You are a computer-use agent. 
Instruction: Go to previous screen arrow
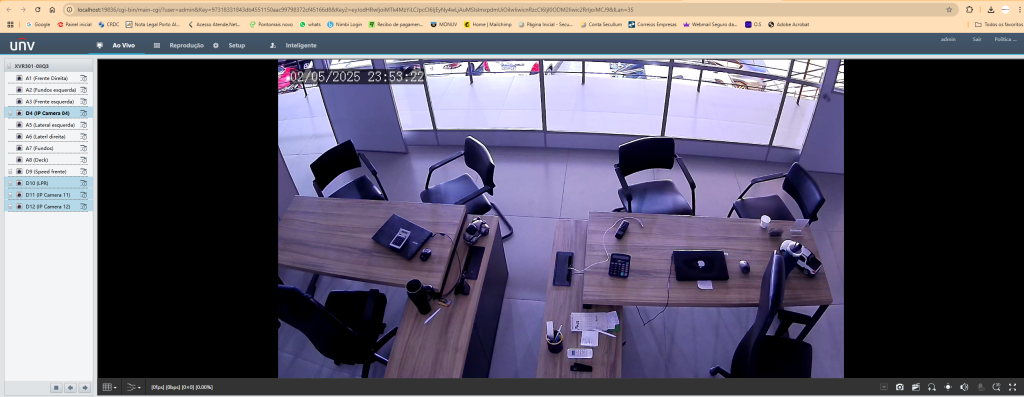pyautogui.click(x=71, y=388)
